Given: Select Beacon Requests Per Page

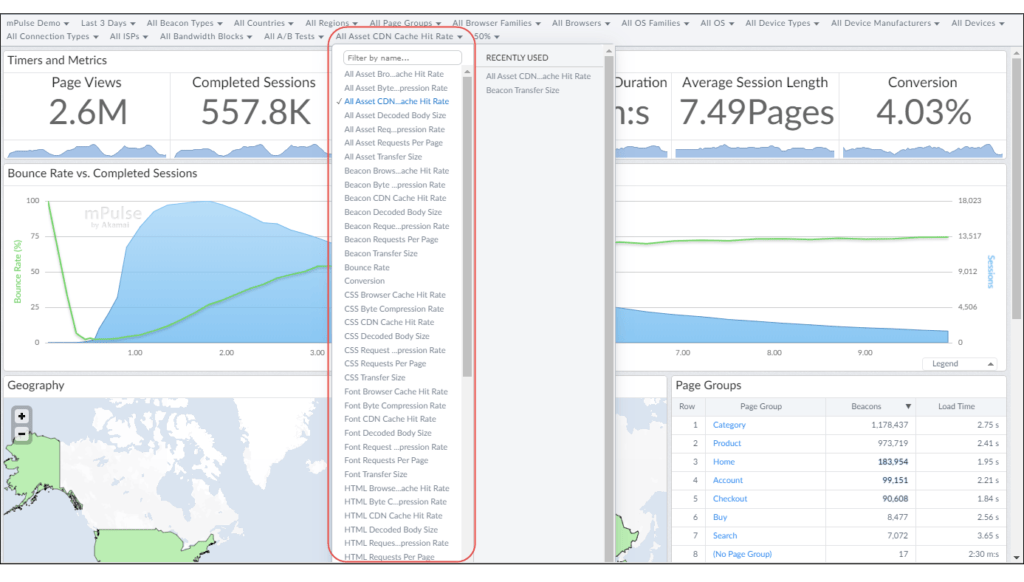Looking at the screenshot, I should pyautogui.click(x=391, y=240).
